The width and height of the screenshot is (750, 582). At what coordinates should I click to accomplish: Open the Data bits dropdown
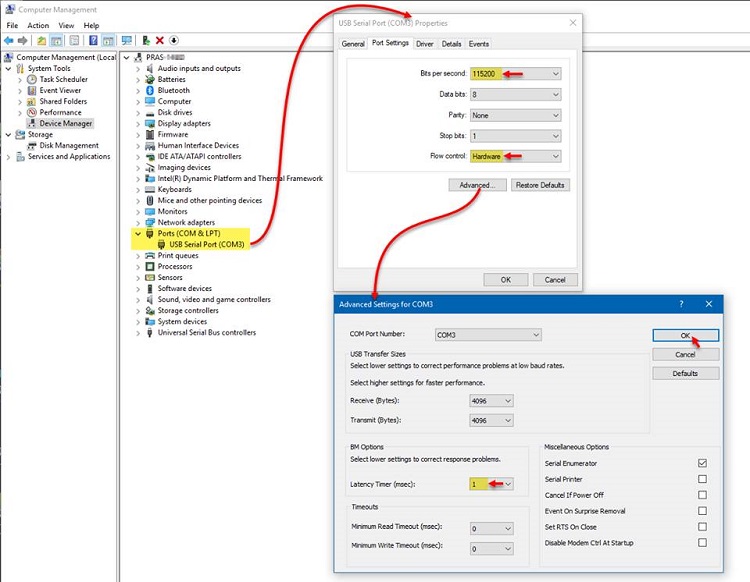[516, 95]
